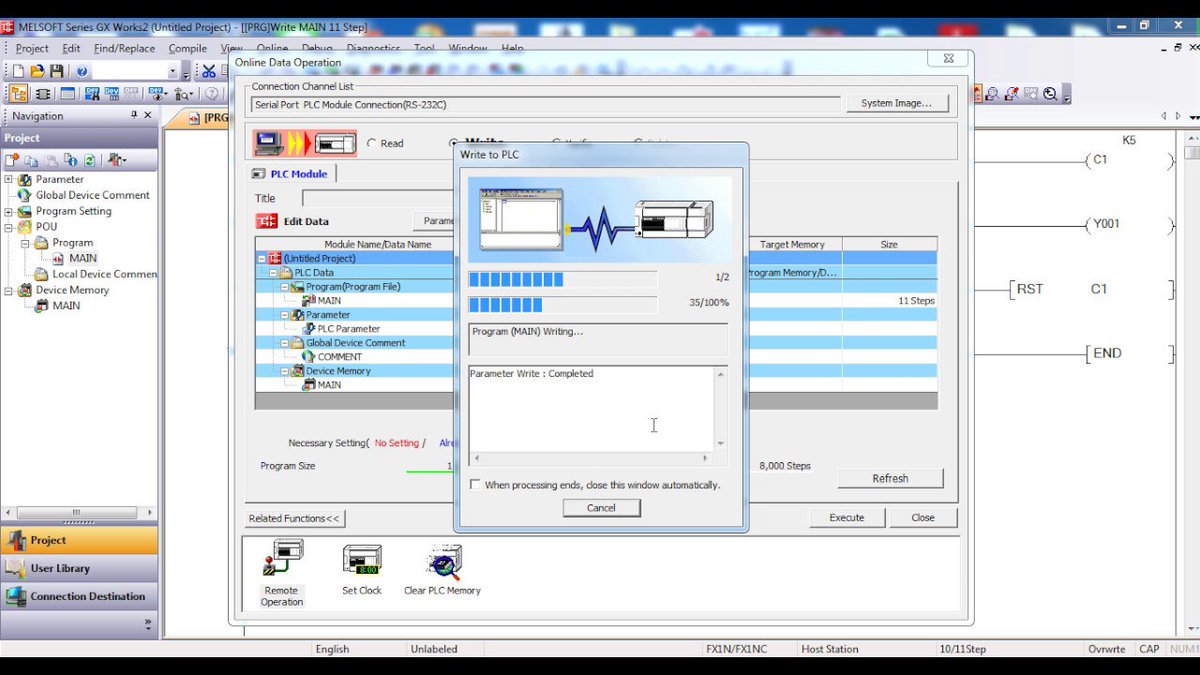The image size is (1200, 675).
Task: Click the Connection Destination icon
Action: tap(15, 596)
